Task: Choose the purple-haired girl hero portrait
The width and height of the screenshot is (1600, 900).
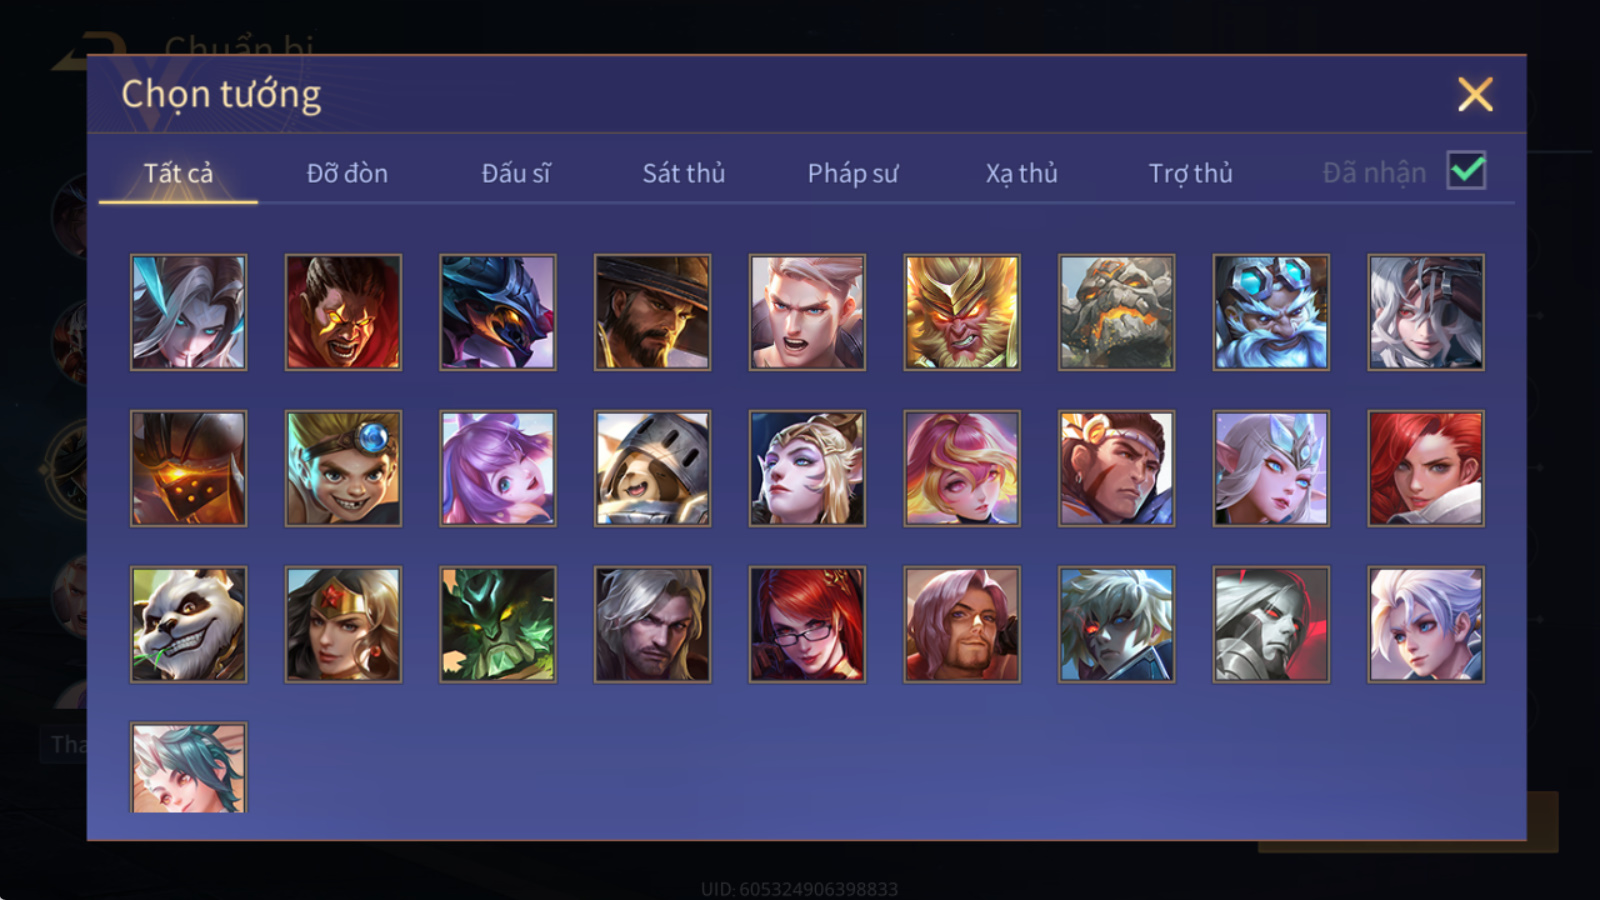Action: point(498,468)
